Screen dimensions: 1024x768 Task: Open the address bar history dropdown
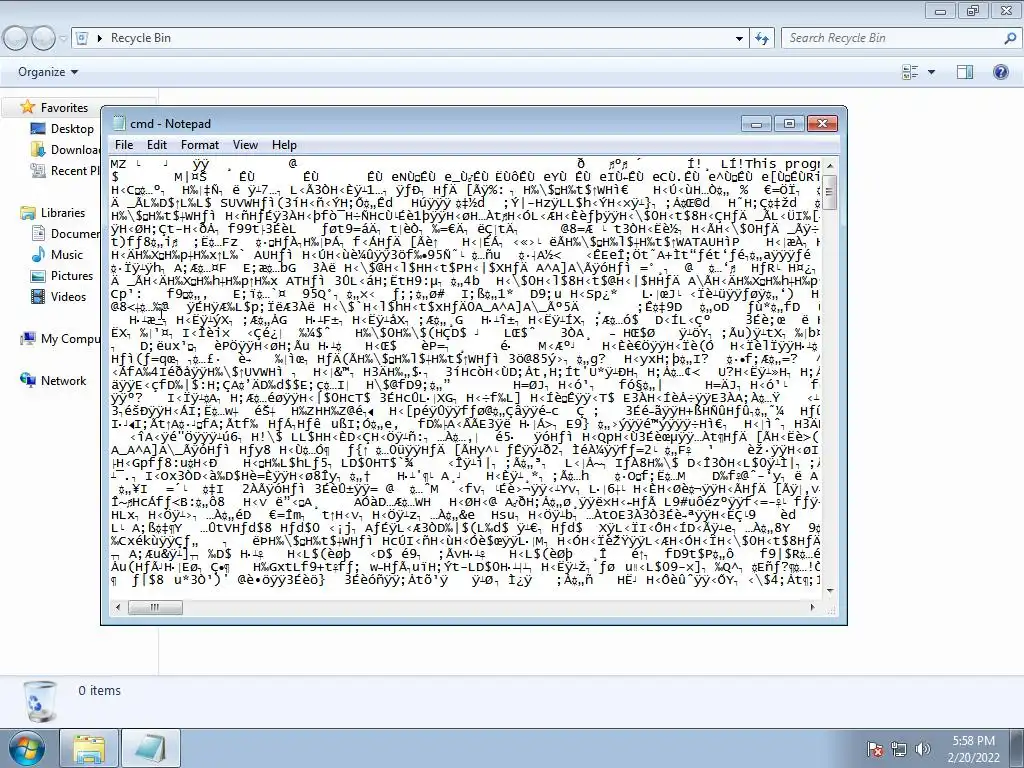click(739, 39)
